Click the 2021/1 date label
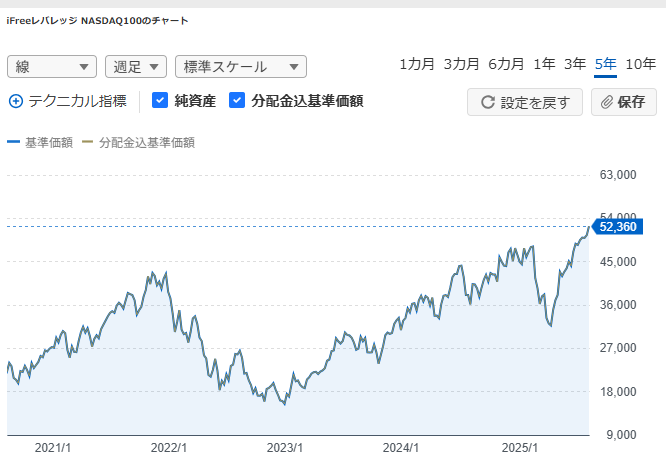Viewport: 666px width, 458px height. pyautogui.click(x=53, y=448)
